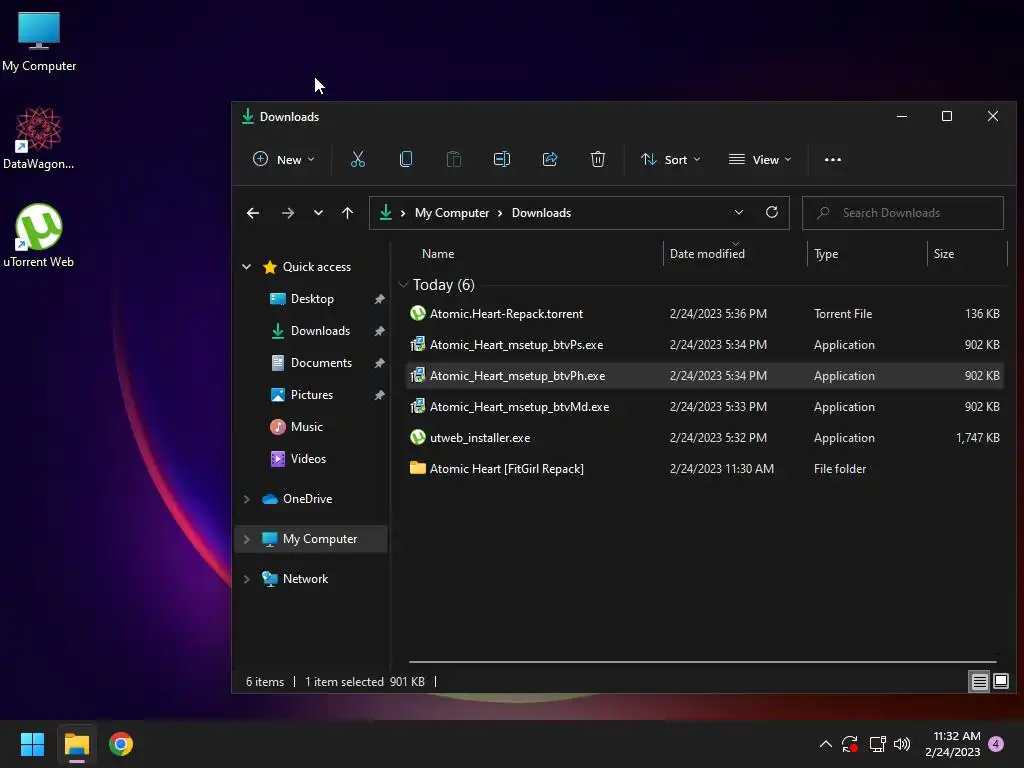1024x768 pixels.
Task: Expand Network in navigation pane
Action: point(247,579)
